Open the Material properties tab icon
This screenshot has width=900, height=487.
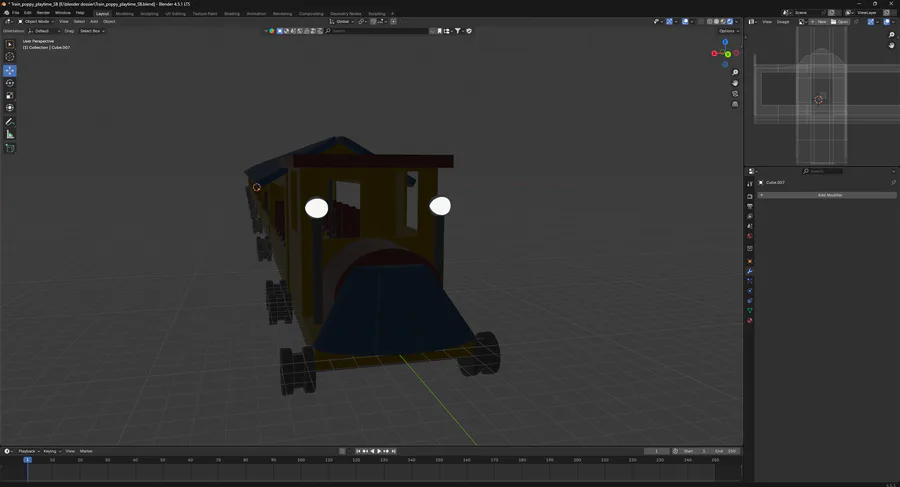coord(750,320)
